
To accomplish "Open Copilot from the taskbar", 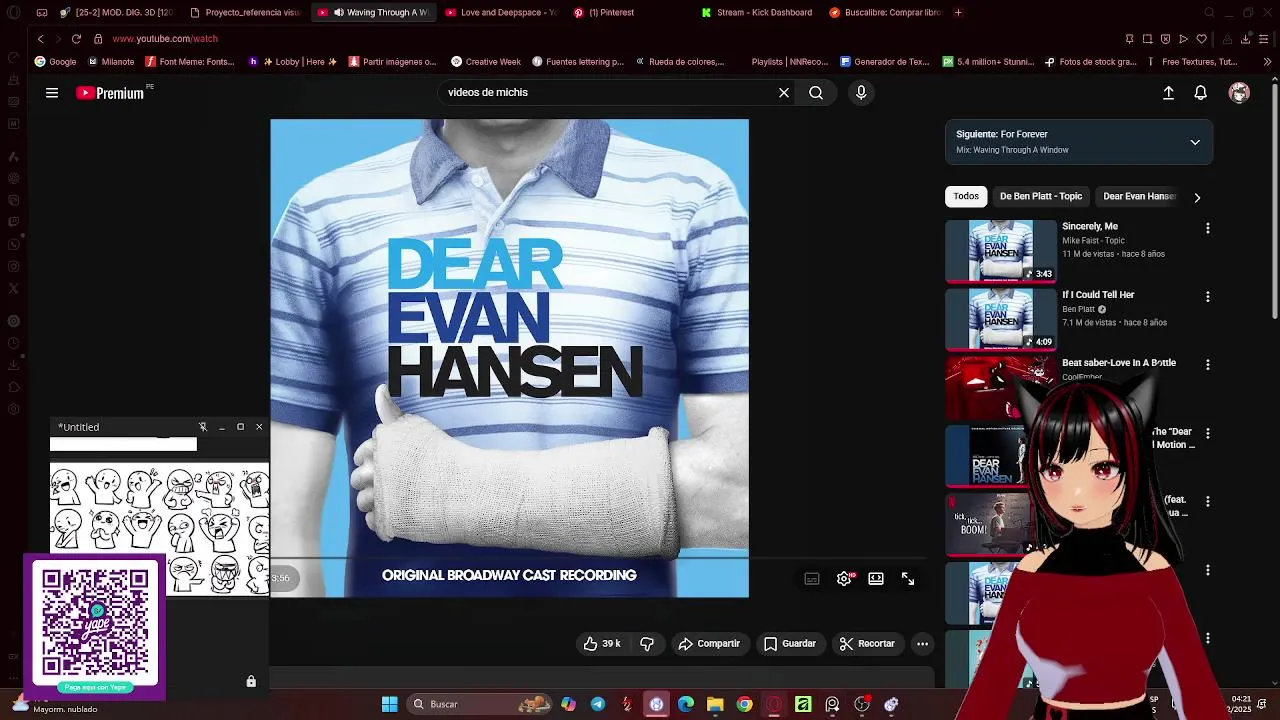I will (x=568, y=704).
